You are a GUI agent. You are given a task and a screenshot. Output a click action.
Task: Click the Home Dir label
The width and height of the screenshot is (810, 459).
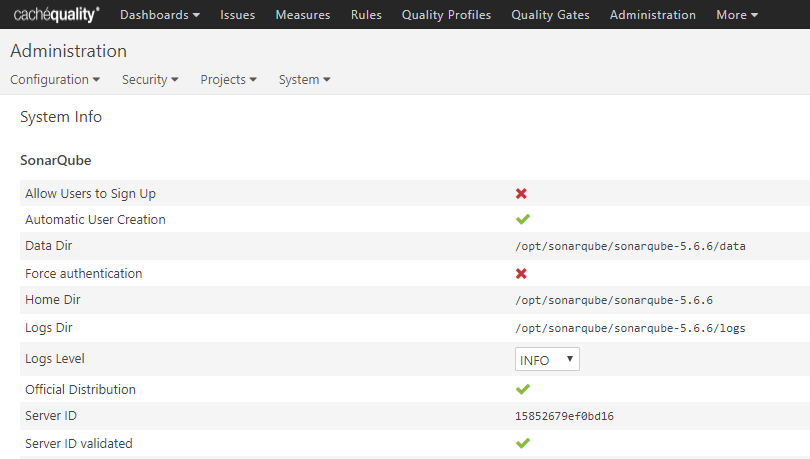coord(53,299)
